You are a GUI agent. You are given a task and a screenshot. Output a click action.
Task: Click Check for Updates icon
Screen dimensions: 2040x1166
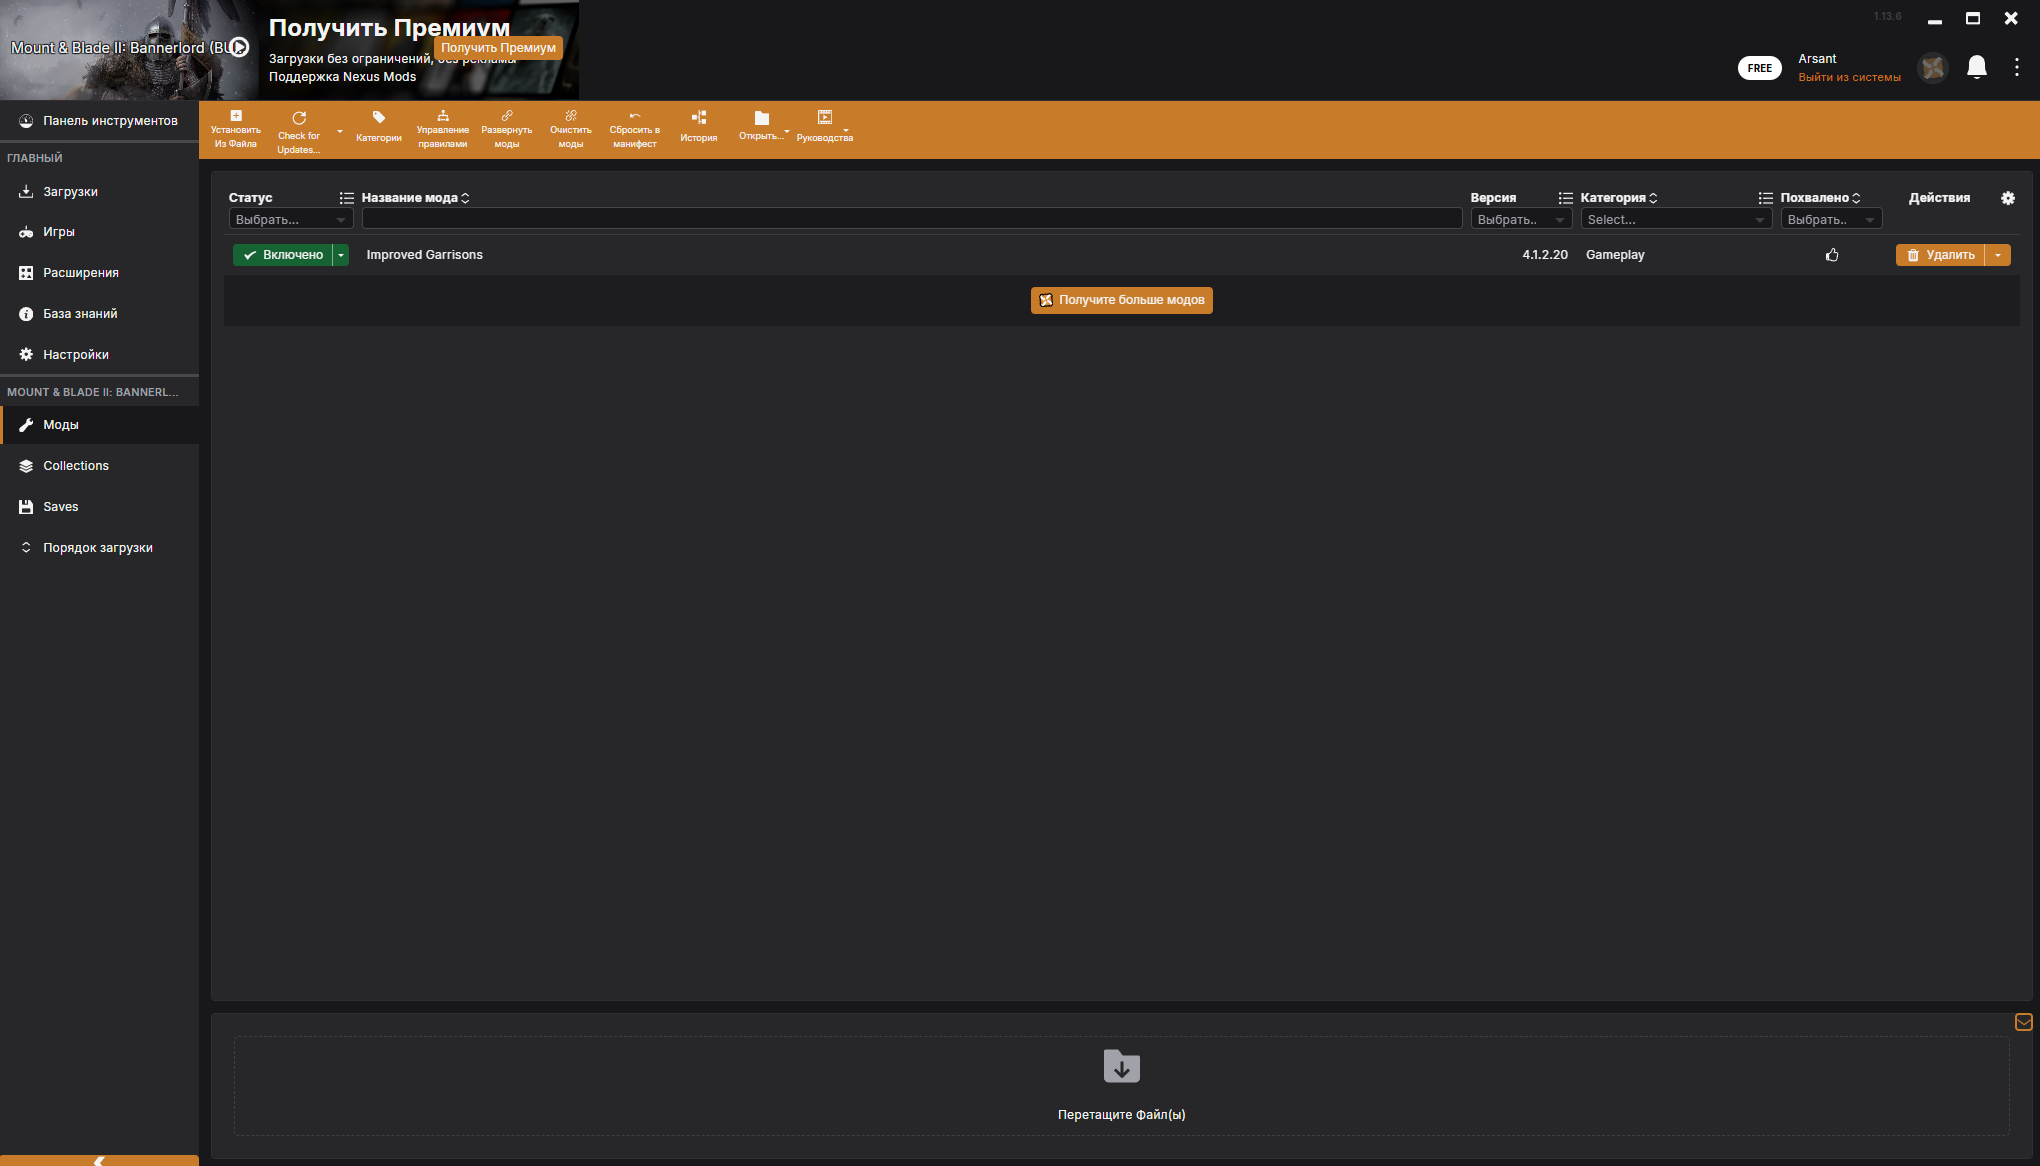click(299, 118)
